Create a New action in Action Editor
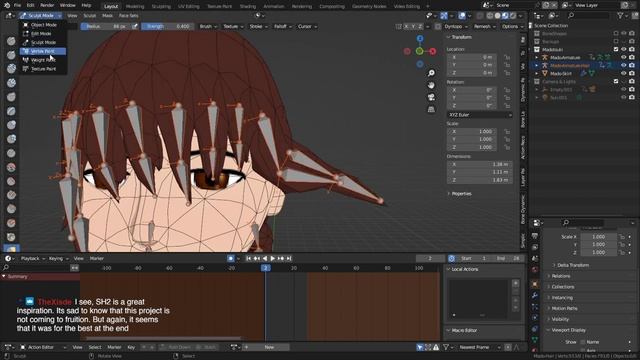 [x=269, y=347]
